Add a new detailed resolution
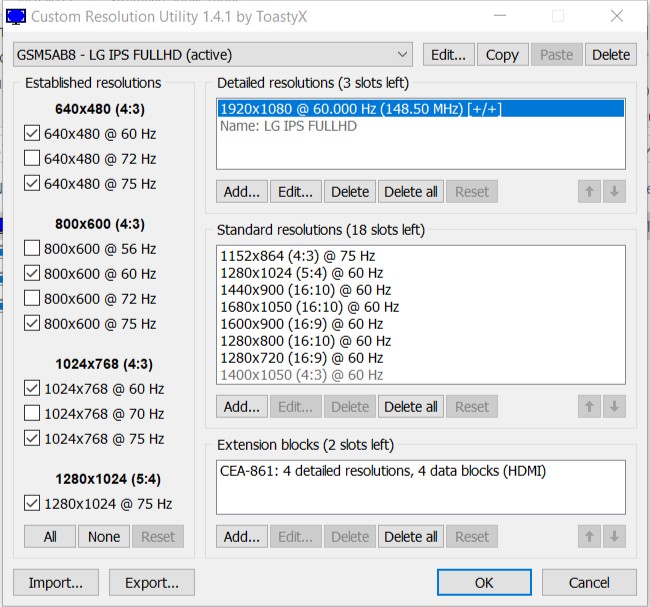The width and height of the screenshot is (650, 607). tap(241, 191)
